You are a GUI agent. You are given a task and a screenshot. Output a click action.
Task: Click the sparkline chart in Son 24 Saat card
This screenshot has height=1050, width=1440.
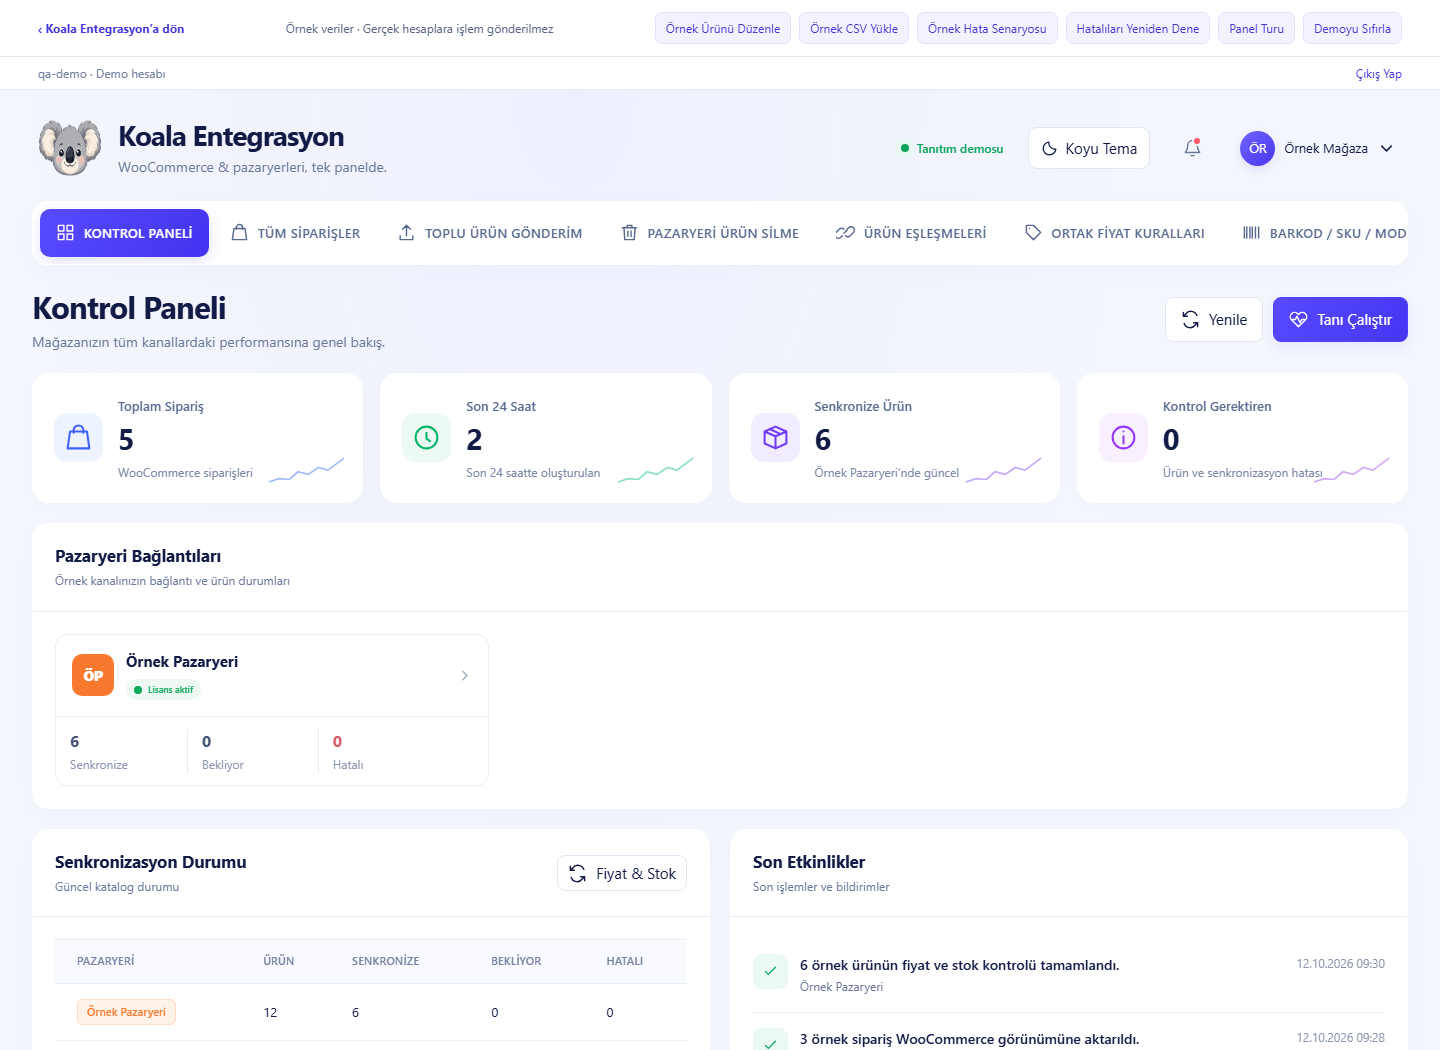click(x=655, y=470)
